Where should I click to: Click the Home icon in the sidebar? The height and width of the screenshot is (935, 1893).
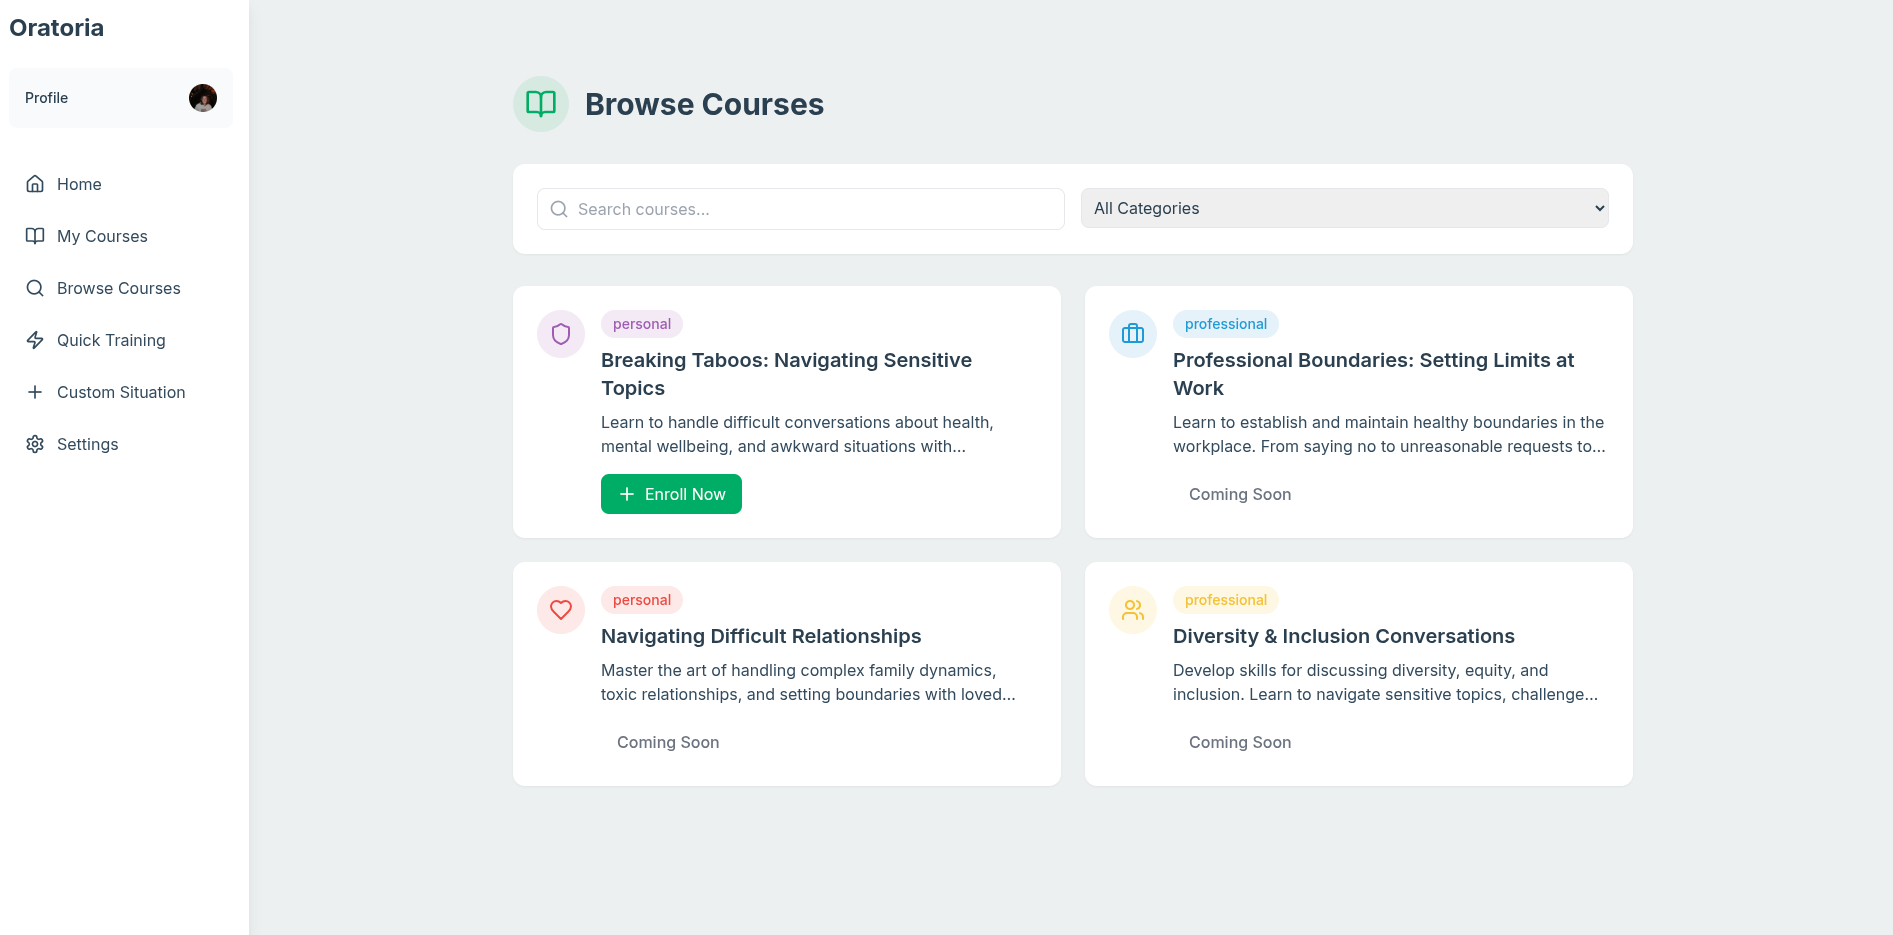click(35, 184)
